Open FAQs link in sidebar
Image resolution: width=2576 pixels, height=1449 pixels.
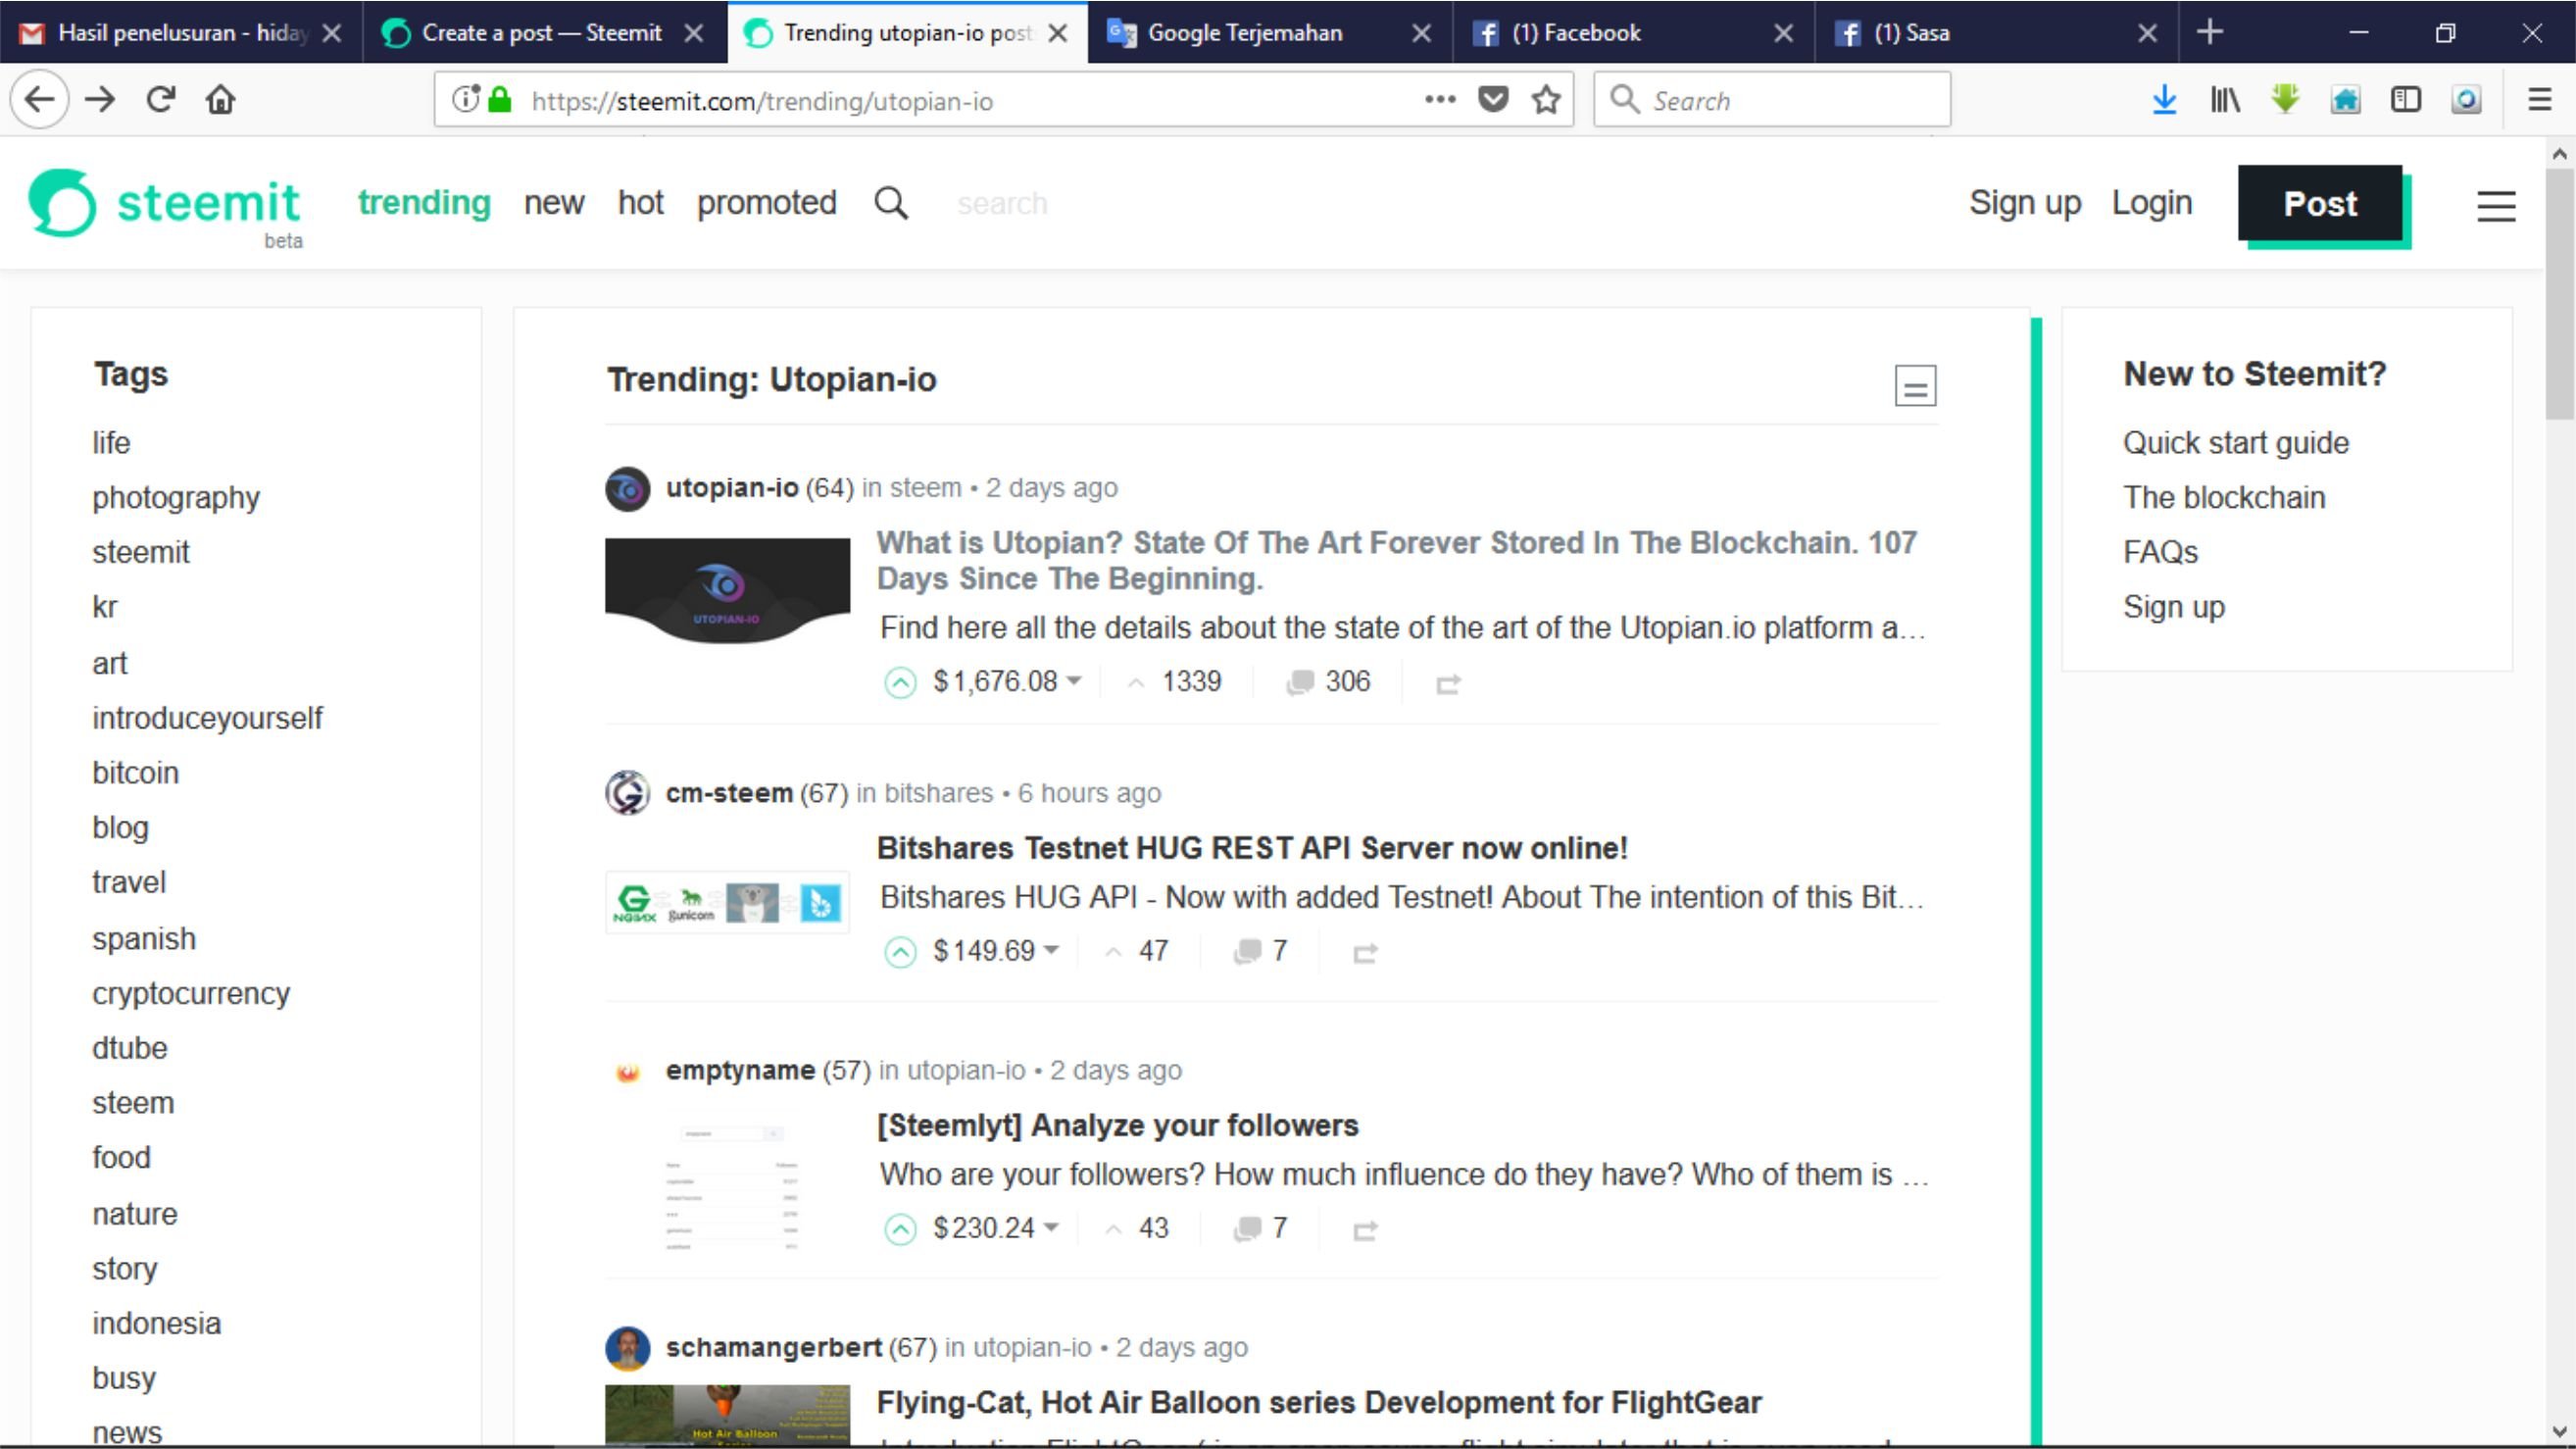click(x=2160, y=553)
